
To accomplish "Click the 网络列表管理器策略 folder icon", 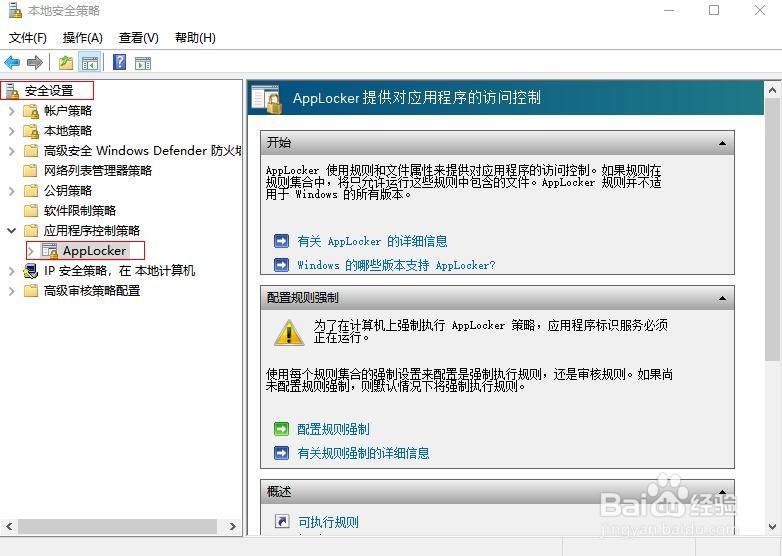I will (30, 171).
